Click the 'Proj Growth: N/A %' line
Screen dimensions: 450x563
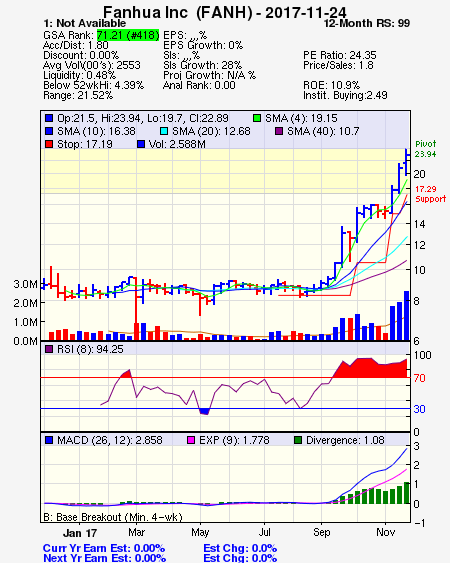pyautogui.click(x=209, y=75)
